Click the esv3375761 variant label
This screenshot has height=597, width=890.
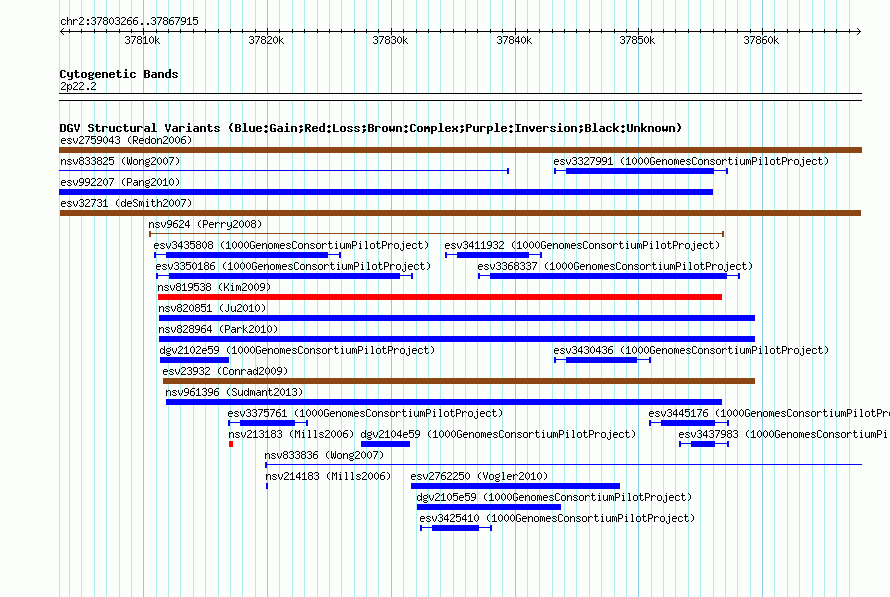click(365, 413)
